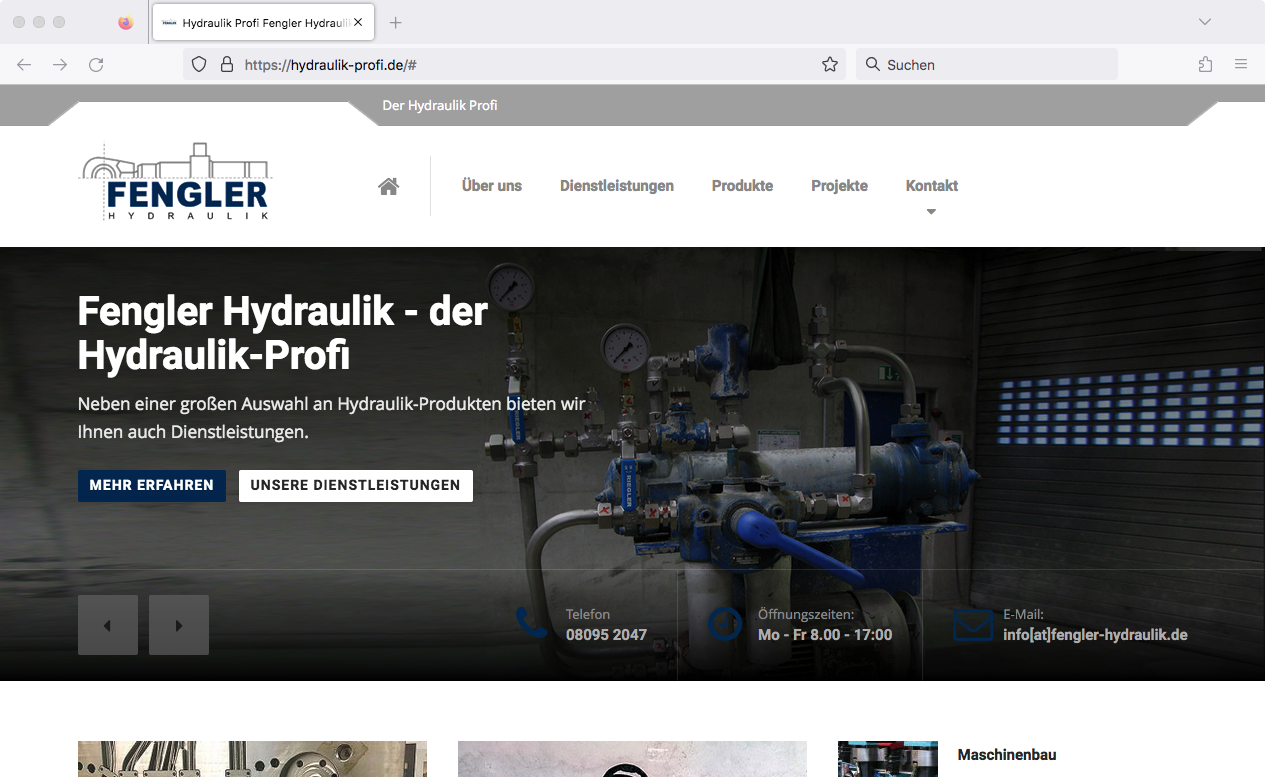The width and height of the screenshot is (1265, 777).
Task: Open the first thumbnail showing metal flange parts
Action: 252,759
